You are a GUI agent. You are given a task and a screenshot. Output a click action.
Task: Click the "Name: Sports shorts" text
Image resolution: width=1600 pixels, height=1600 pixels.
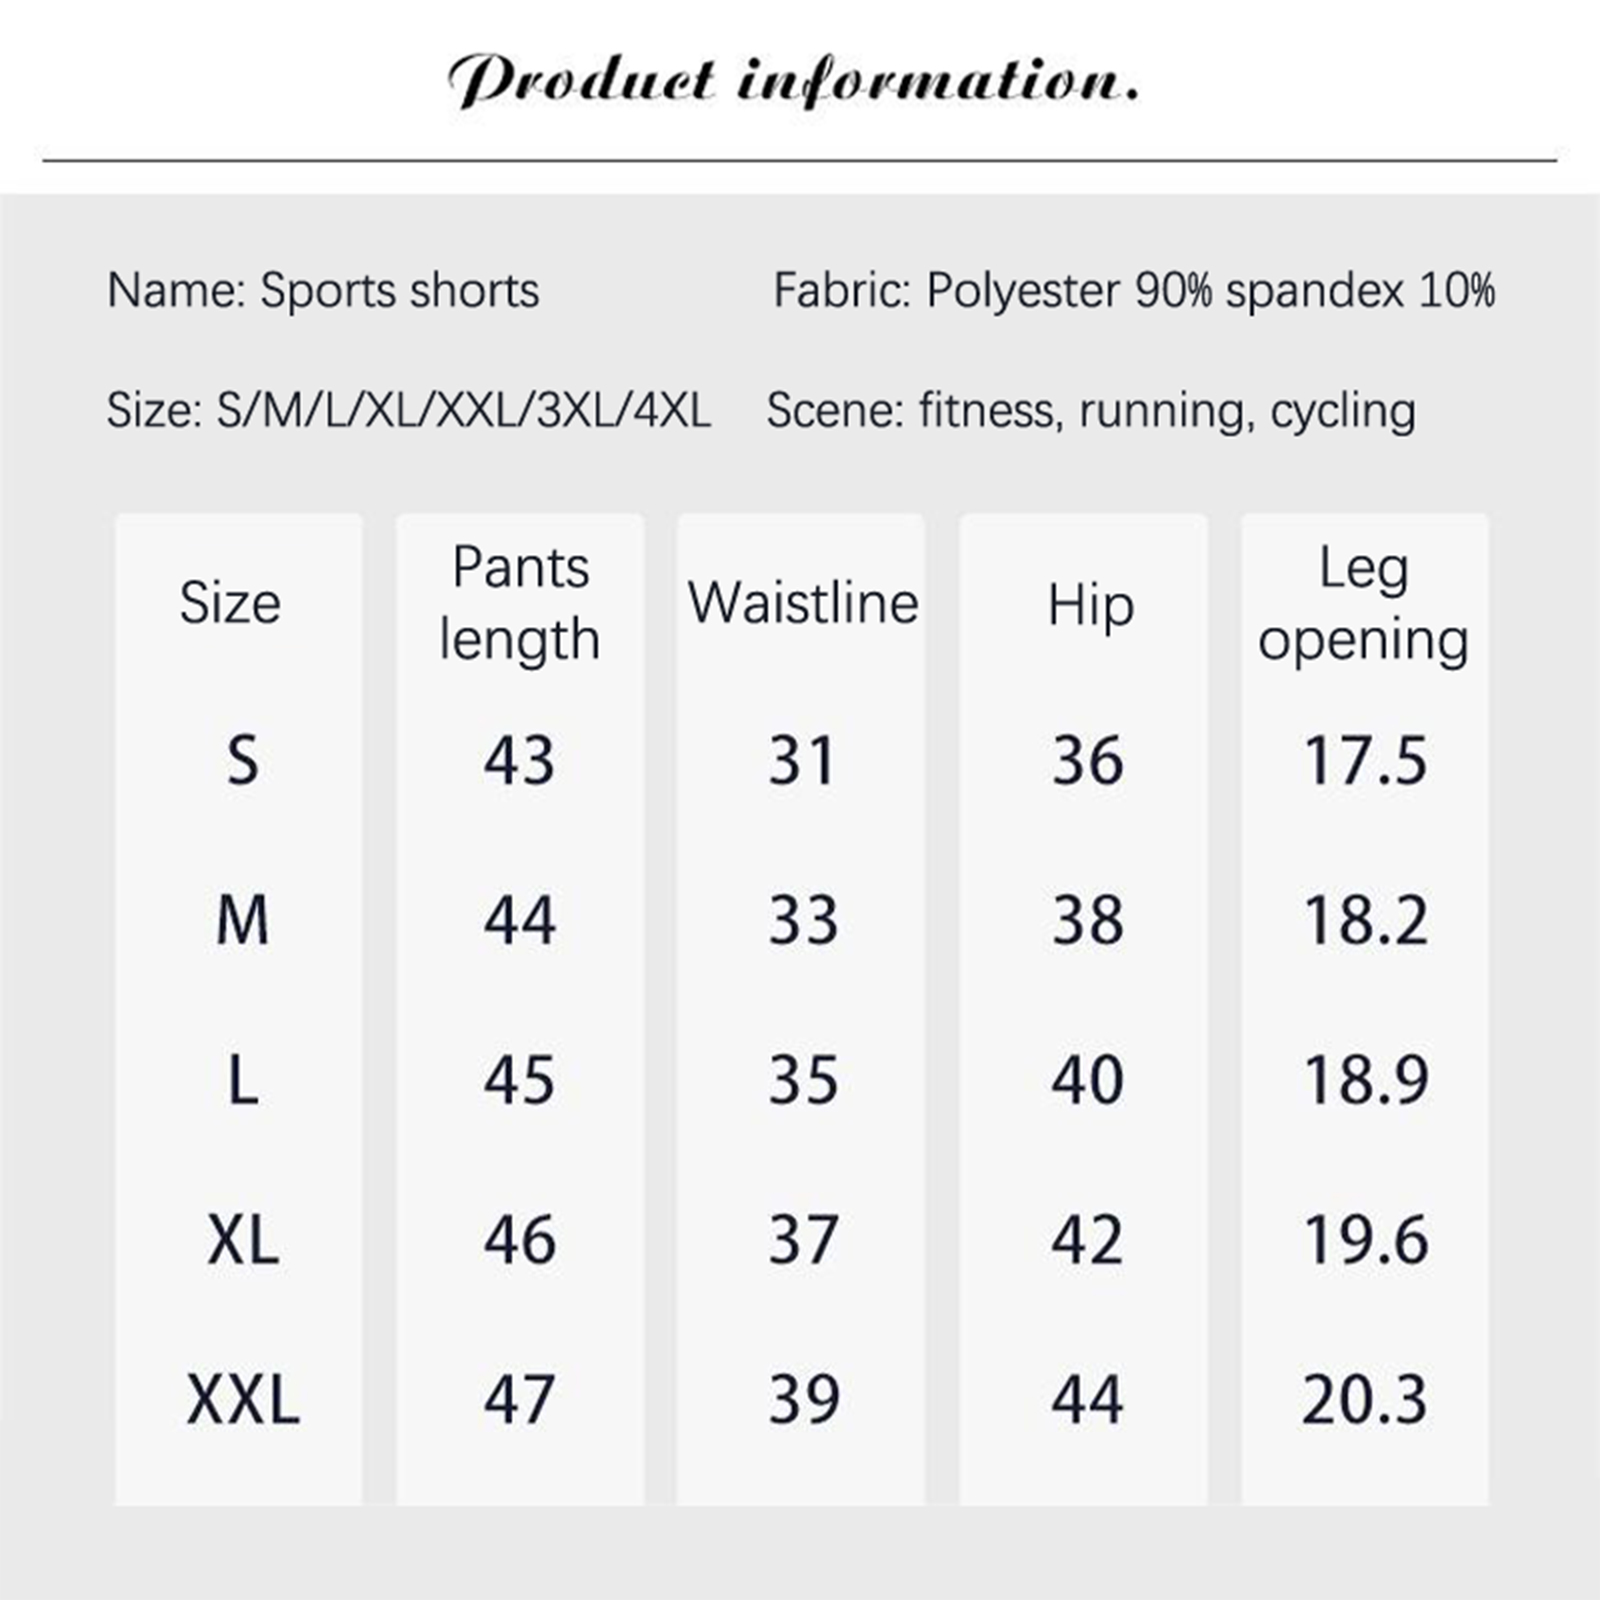(x=323, y=291)
